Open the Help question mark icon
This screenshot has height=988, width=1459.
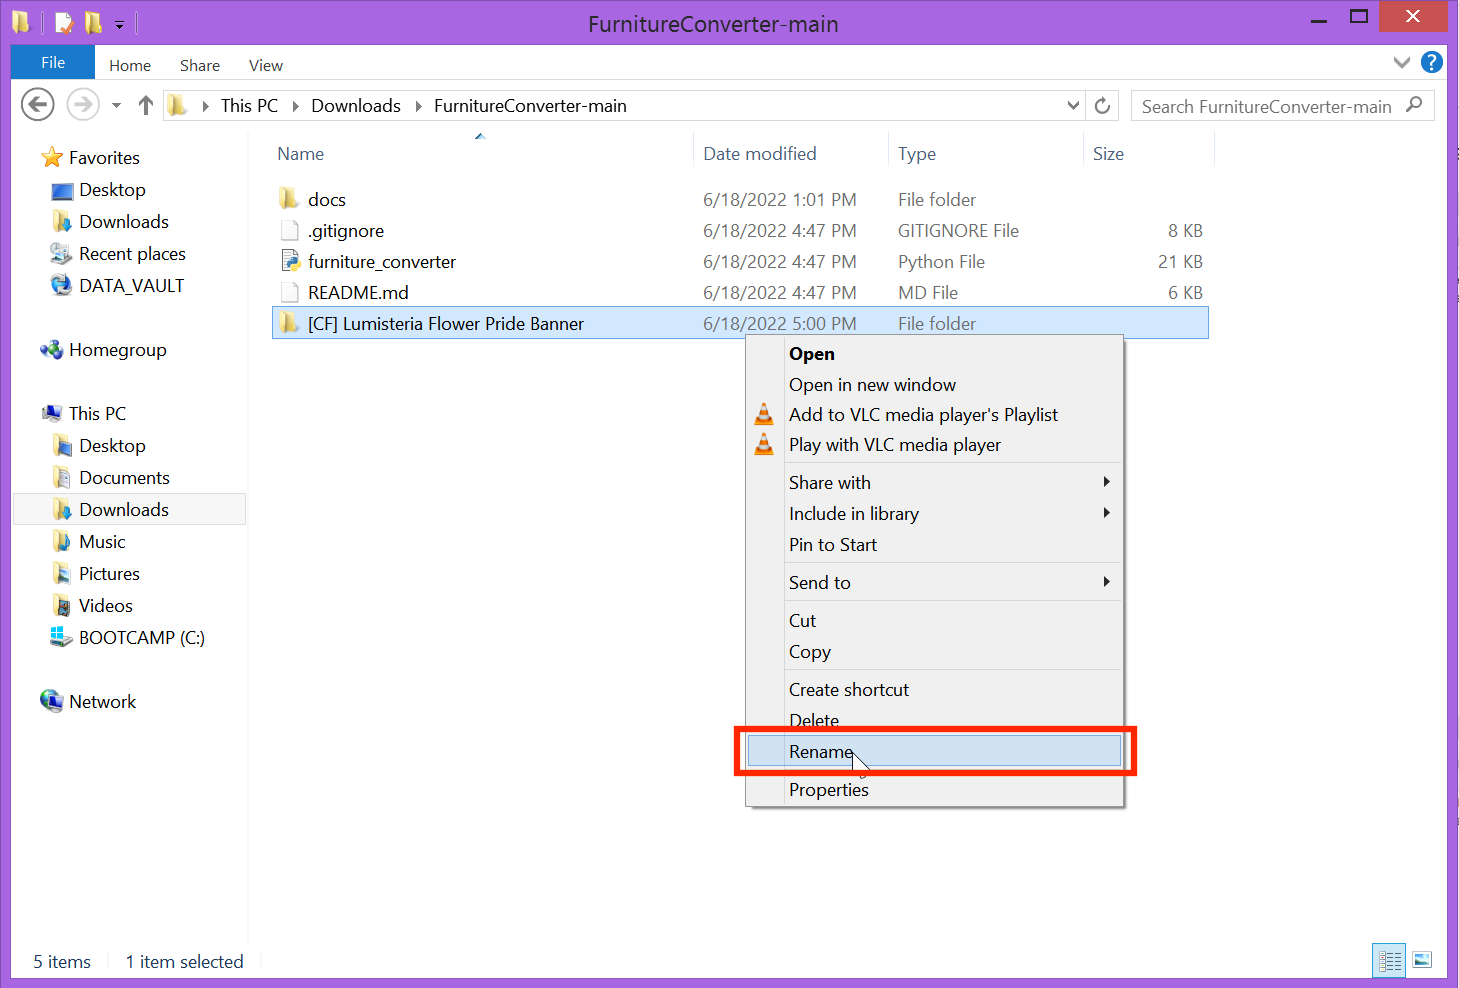[x=1431, y=62]
